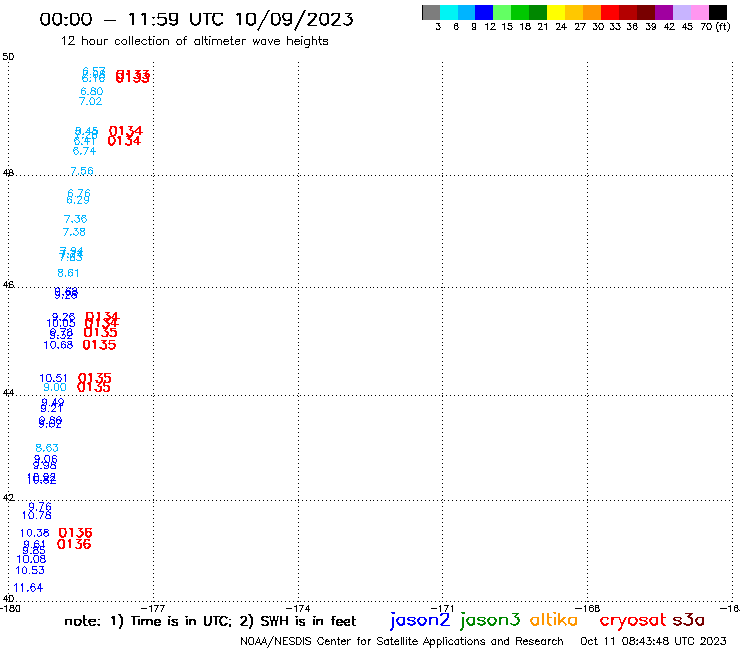Click the 10.08 wave height value
The height and width of the screenshot is (650, 740).
click(31, 559)
